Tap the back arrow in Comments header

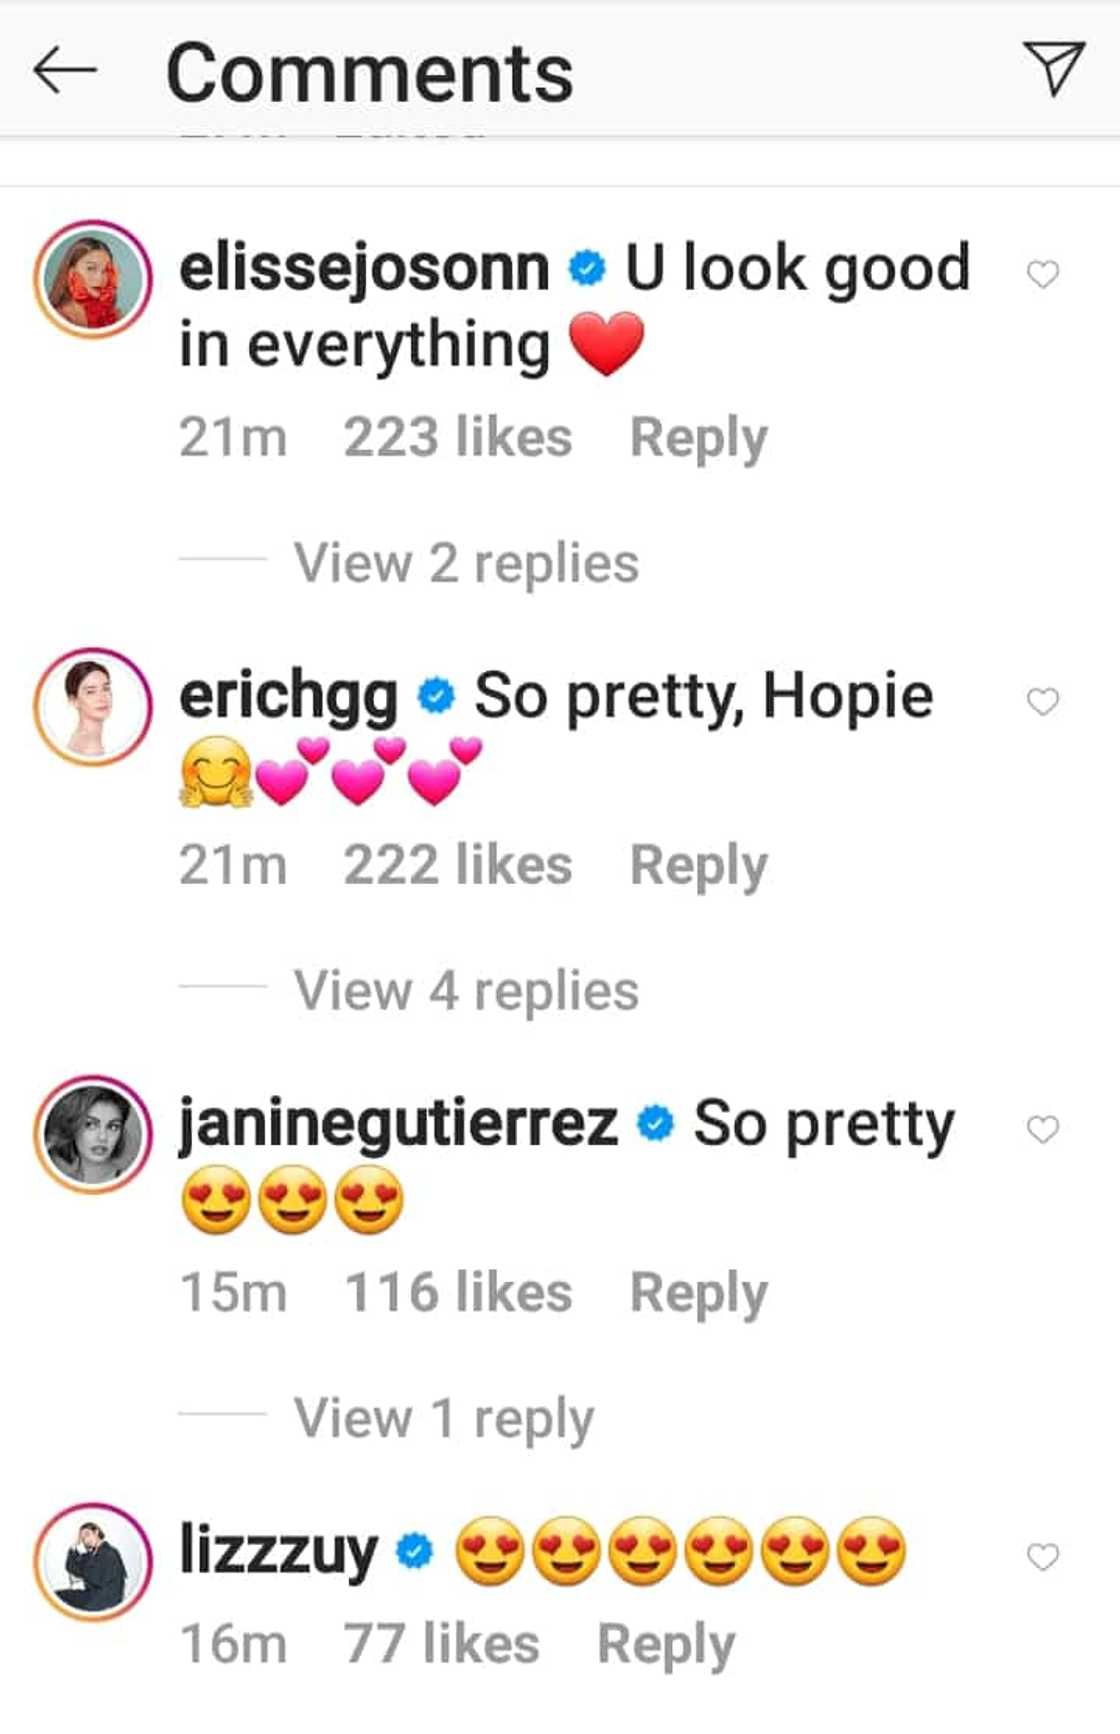coord(64,71)
